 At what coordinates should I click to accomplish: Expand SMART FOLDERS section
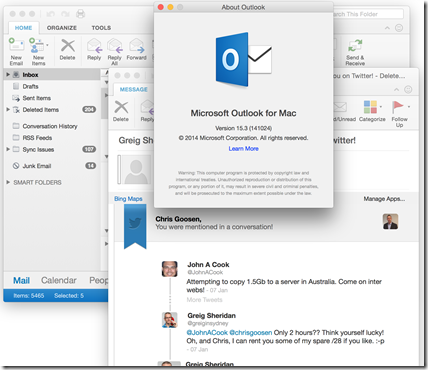tap(8, 182)
